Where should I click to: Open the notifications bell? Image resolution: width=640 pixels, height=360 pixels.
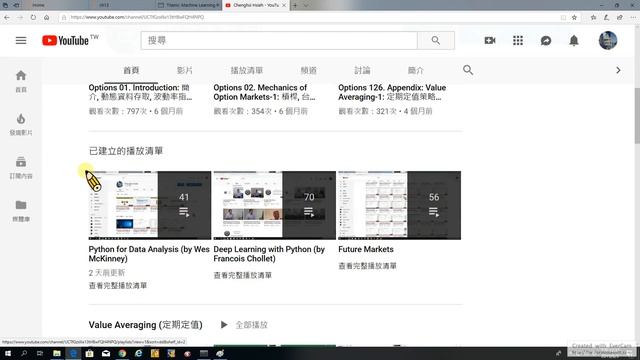[574, 40]
